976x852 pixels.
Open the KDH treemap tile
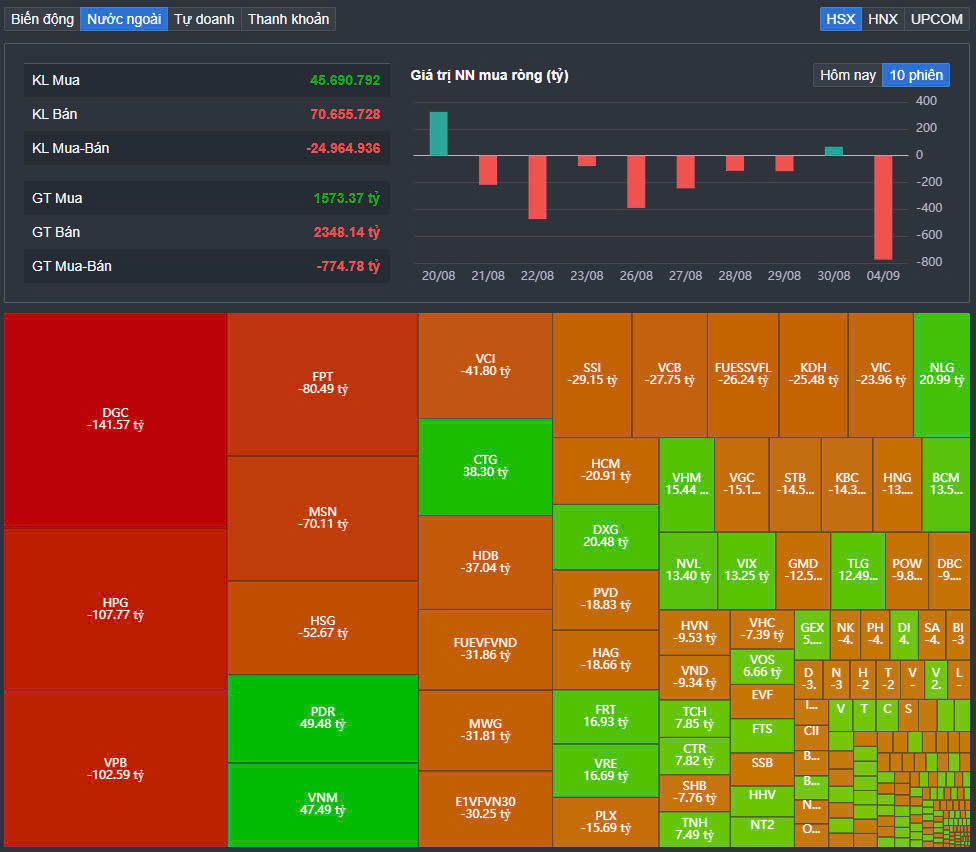813,375
